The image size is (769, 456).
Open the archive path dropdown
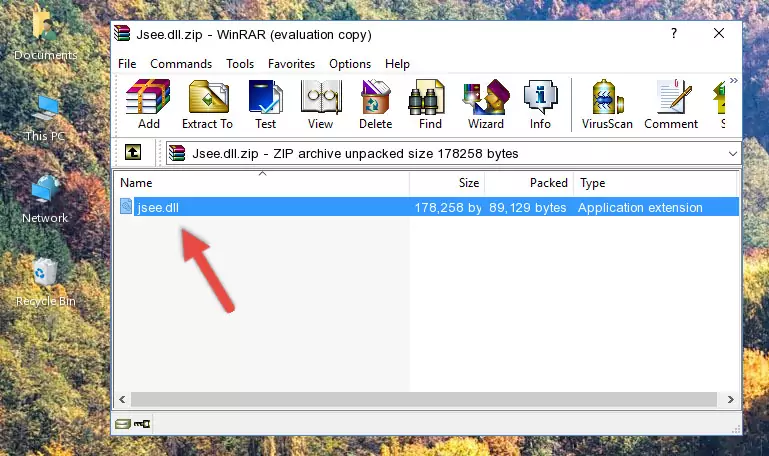tap(732, 153)
